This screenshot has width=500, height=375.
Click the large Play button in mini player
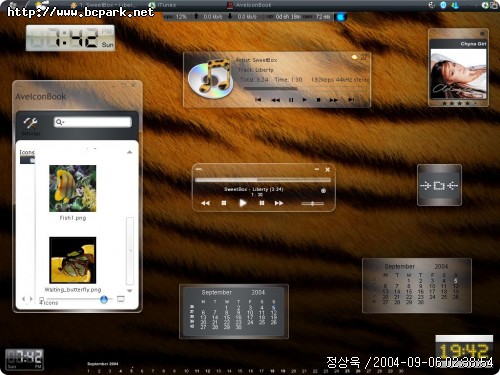(x=243, y=203)
